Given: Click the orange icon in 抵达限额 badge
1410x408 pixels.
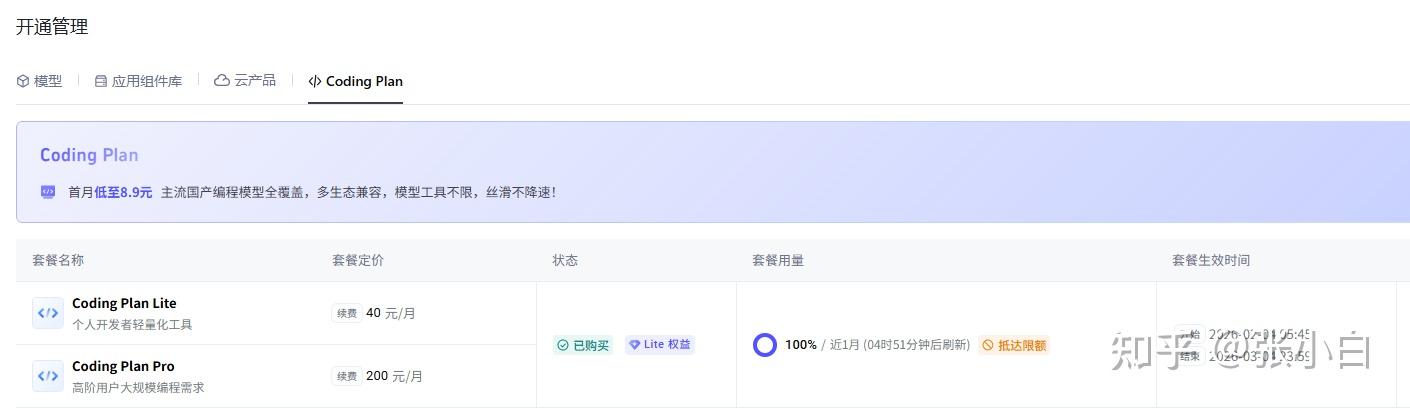Looking at the screenshot, I should coord(988,345).
